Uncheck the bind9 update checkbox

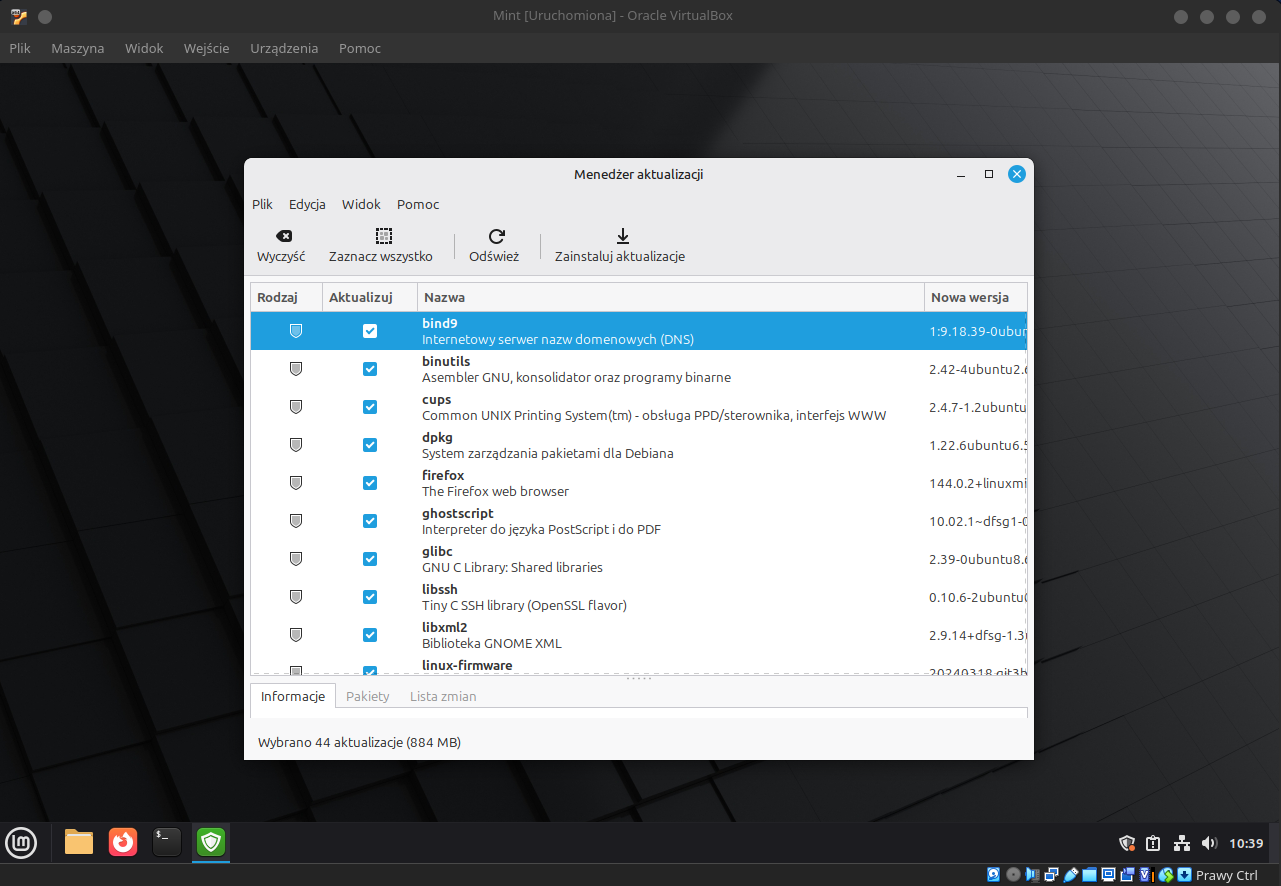(x=370, y=331)
